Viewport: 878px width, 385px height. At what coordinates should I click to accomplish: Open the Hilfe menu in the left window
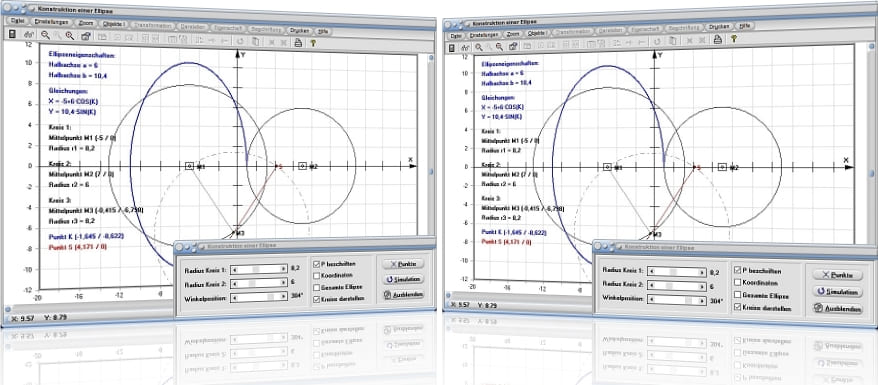(x=323, y=31)
